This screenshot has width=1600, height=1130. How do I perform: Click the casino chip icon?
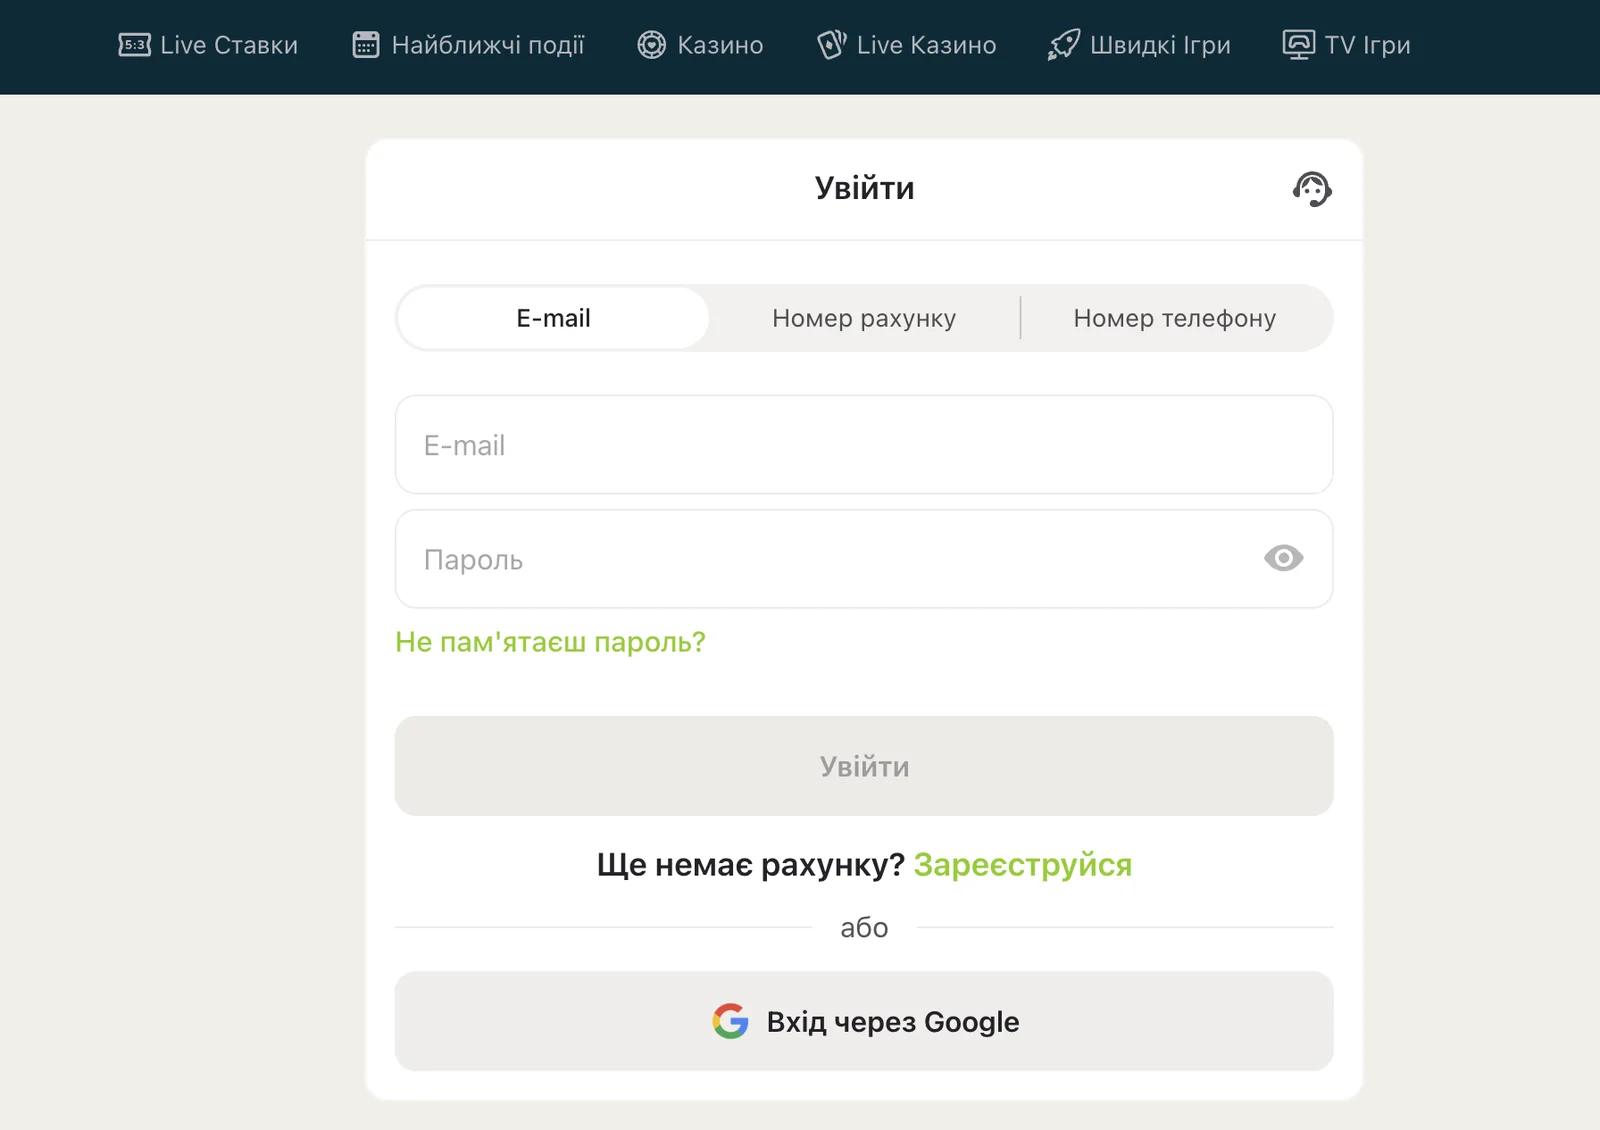(652, 45)
